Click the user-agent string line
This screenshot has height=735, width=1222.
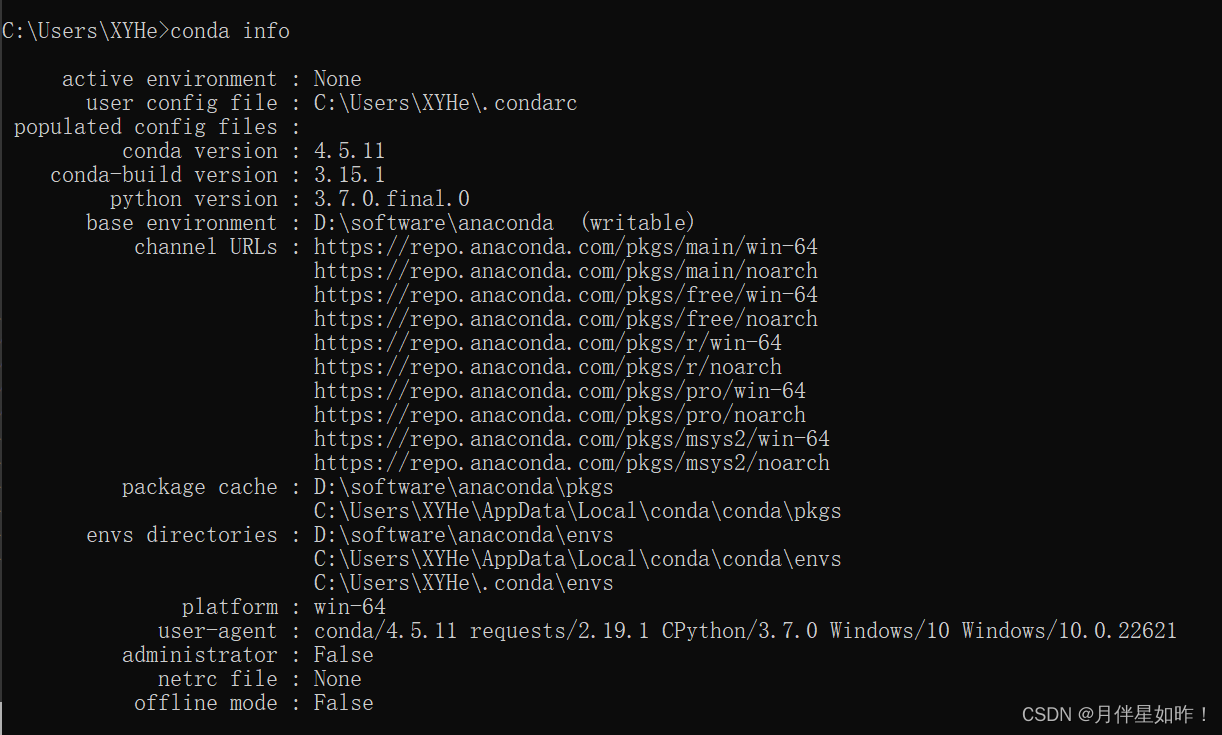[x=745, y=631]
